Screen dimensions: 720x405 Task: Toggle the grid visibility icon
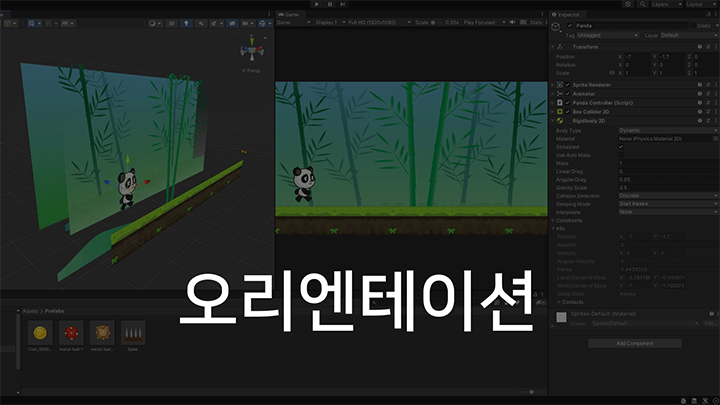click(34, 23)
